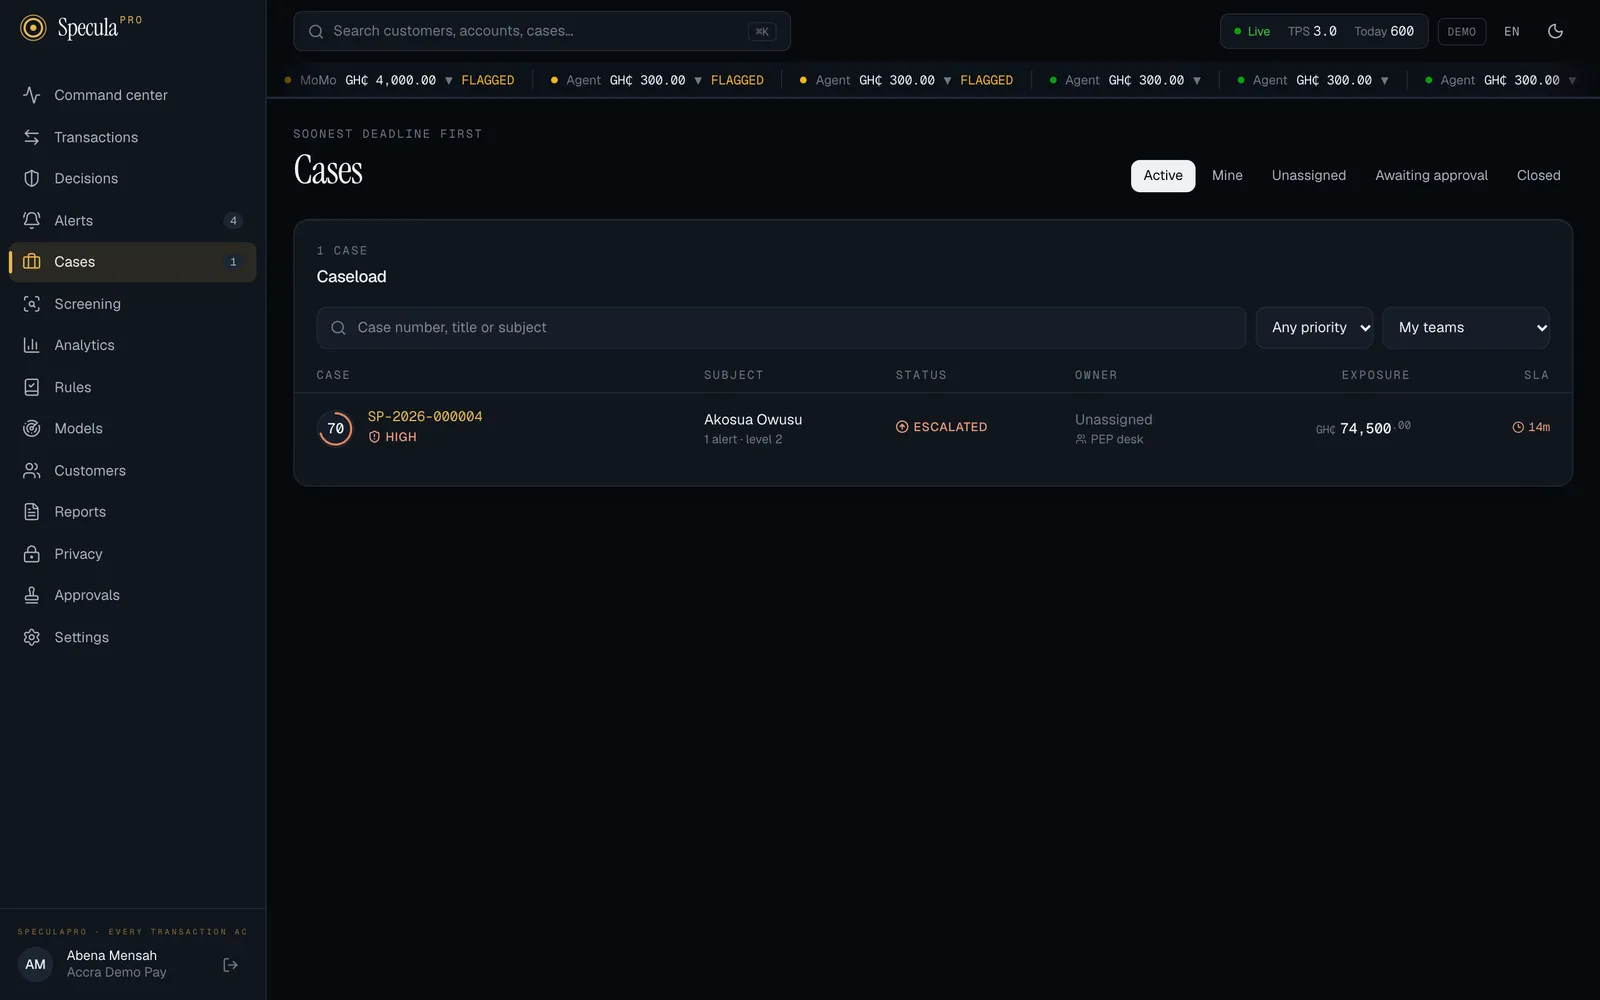The width and height of the screenshot is (1600, 1000).
Task: Click the HIGH priority label
Action: tap(392, 437)
